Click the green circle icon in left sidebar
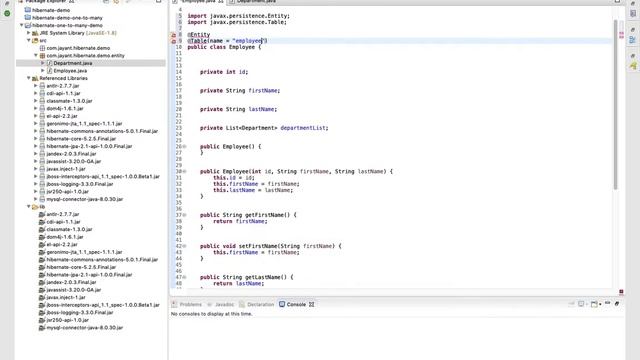The height and width of the screenshot is (360, 640). pos(7,13)
